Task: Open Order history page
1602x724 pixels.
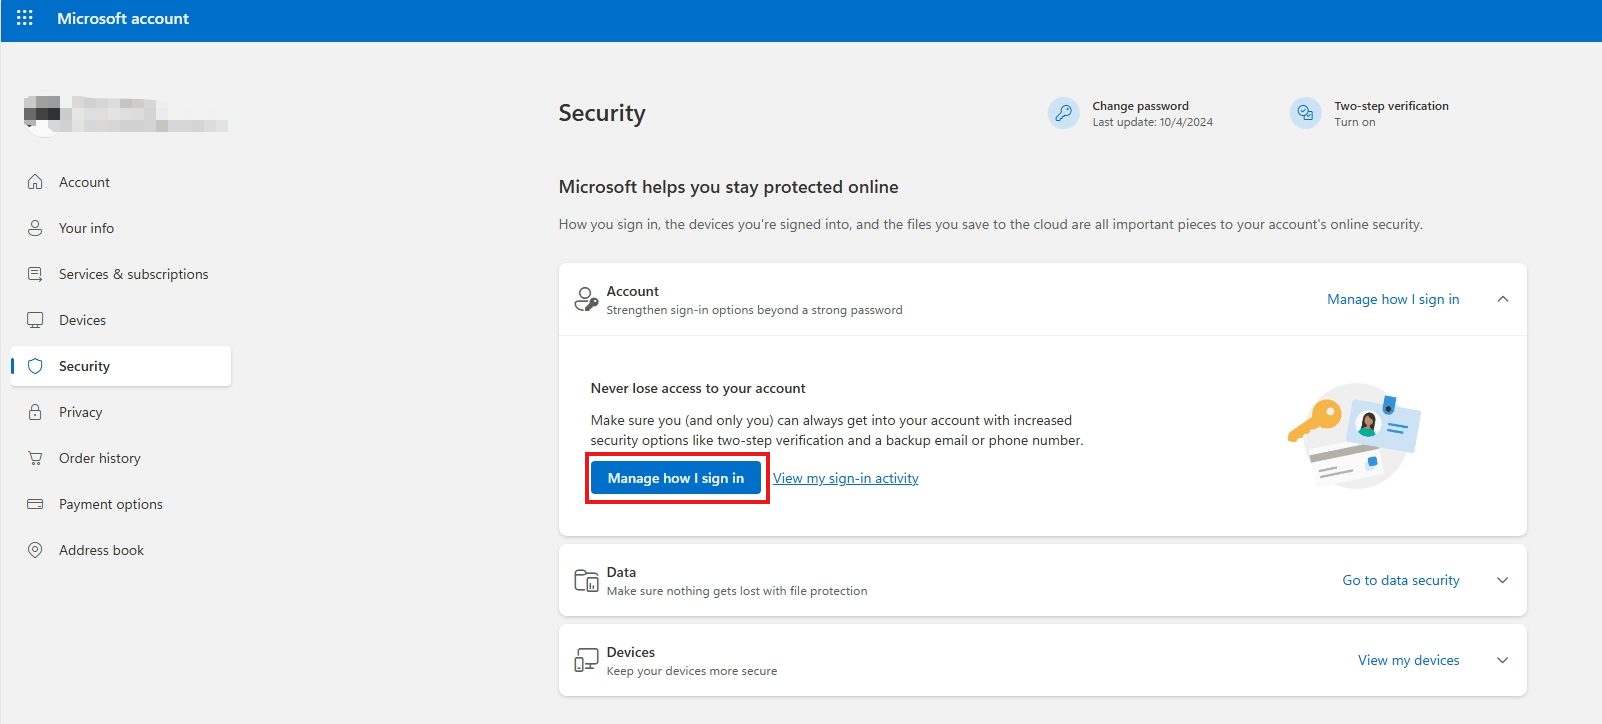Action: click(x=121, y=458)
